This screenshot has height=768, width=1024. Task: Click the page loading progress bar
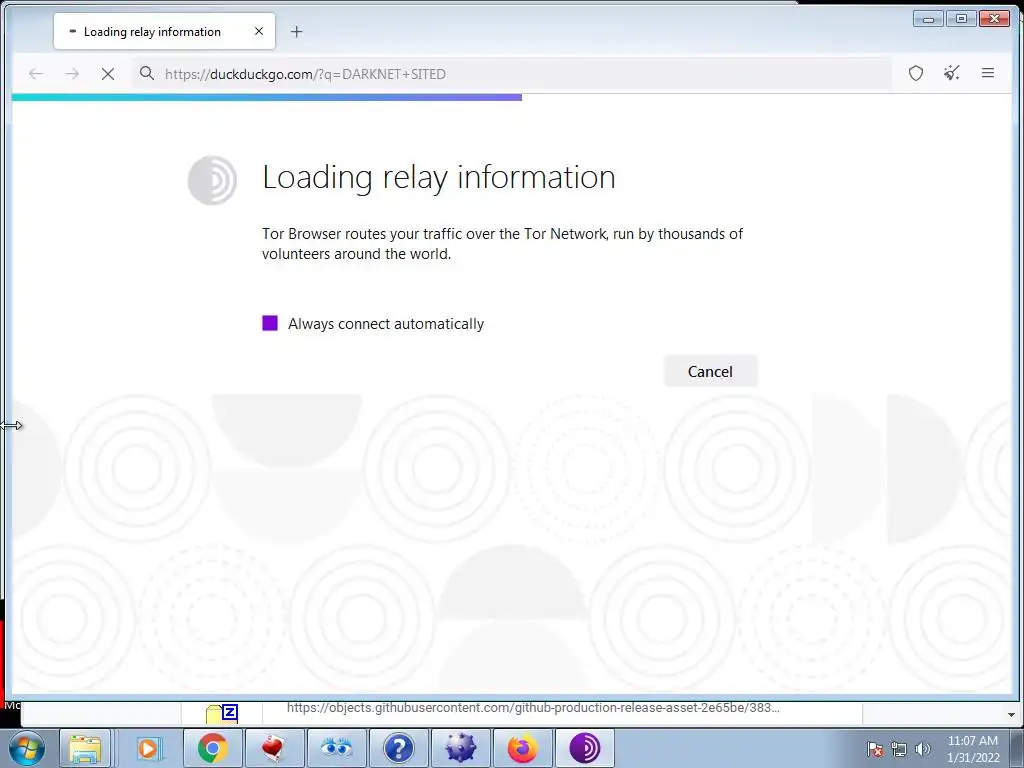click(x=266, y=97)
